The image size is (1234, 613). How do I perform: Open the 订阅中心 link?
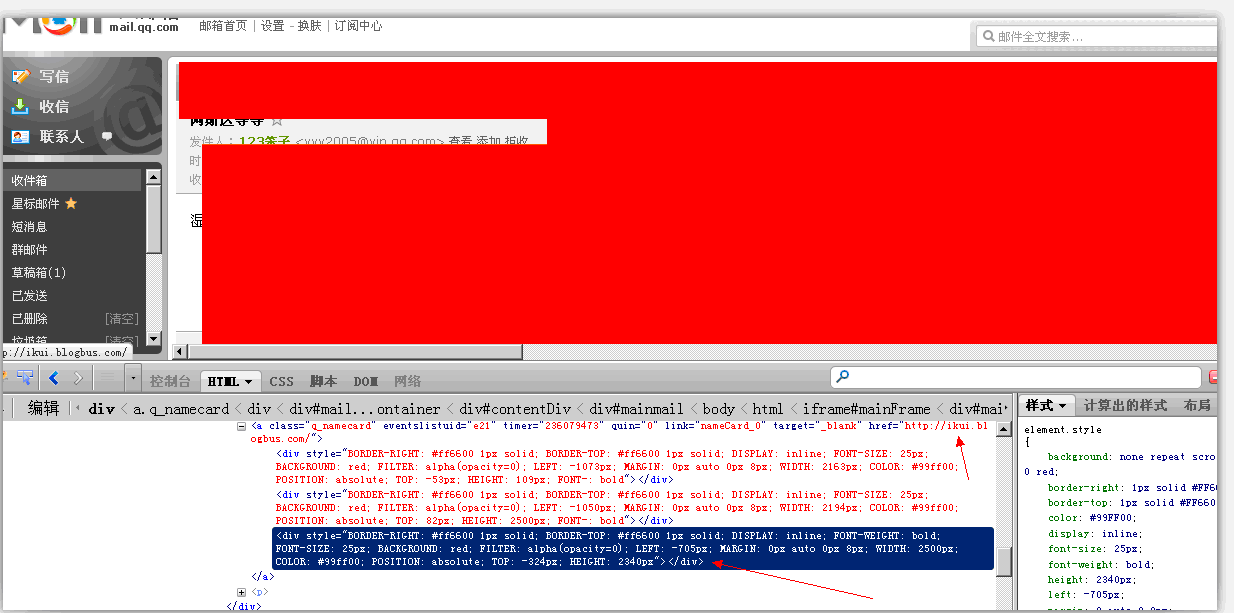(358, 26)
